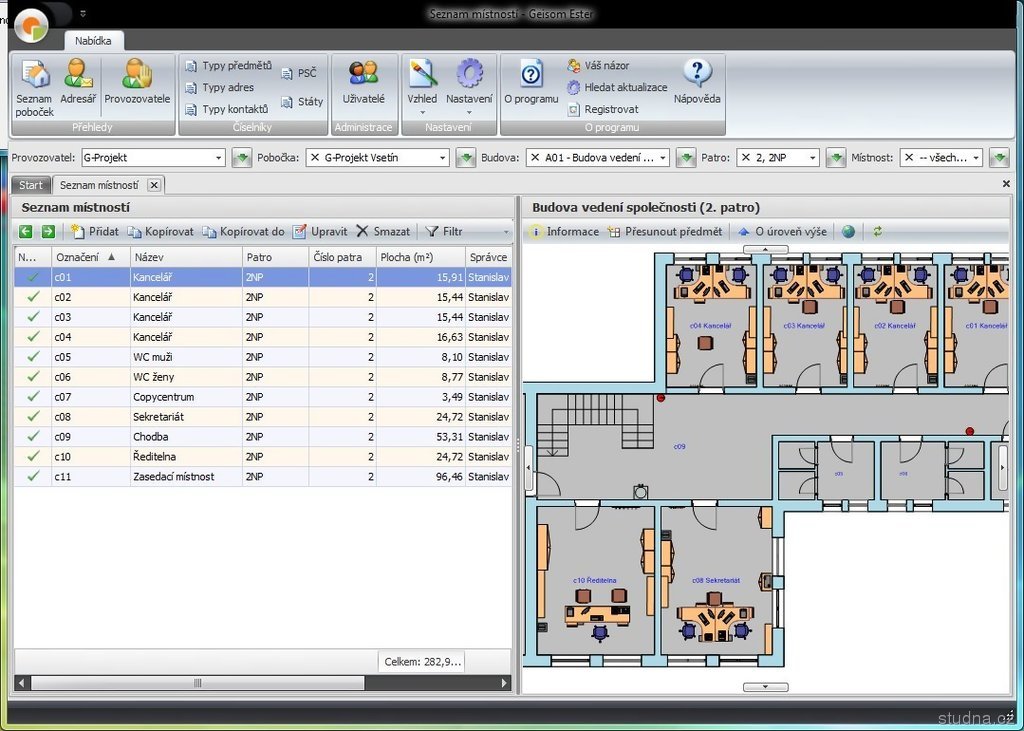Screen dimensions: 1024x731
Task: Click the Adresář icon
Action: [x=78, y=82]
